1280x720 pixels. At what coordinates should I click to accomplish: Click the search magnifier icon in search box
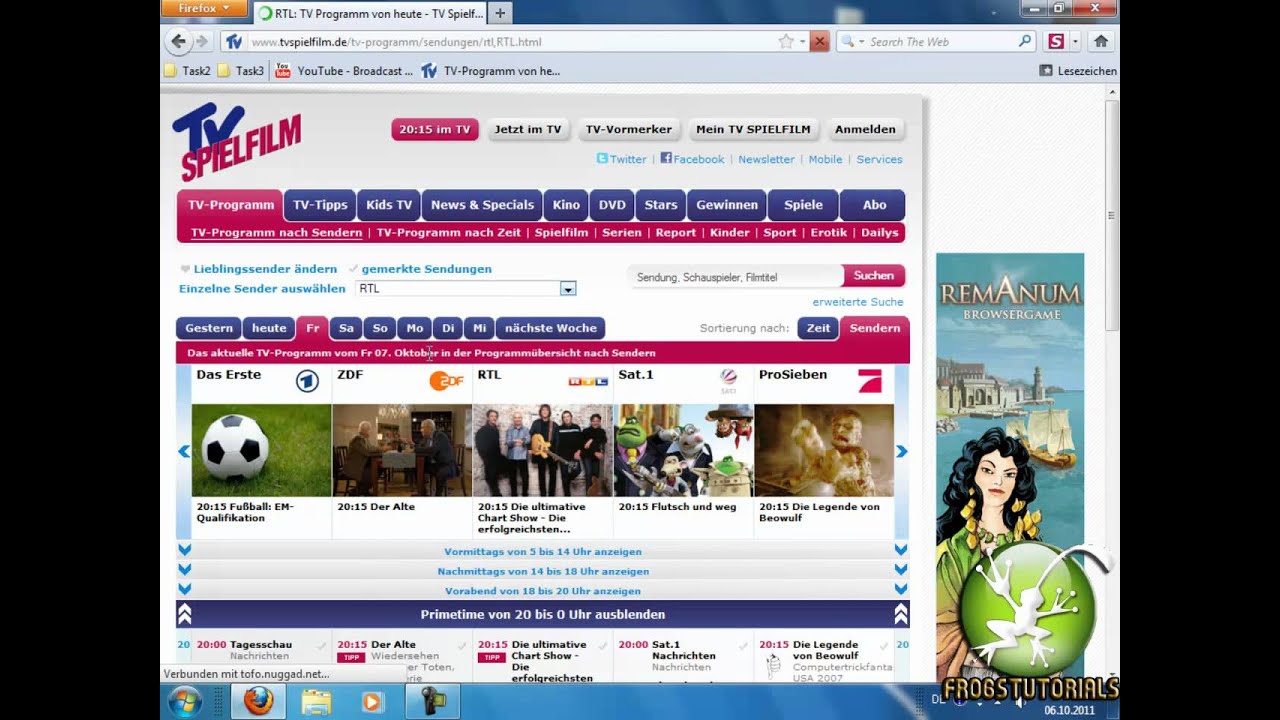click(1025, 42)
